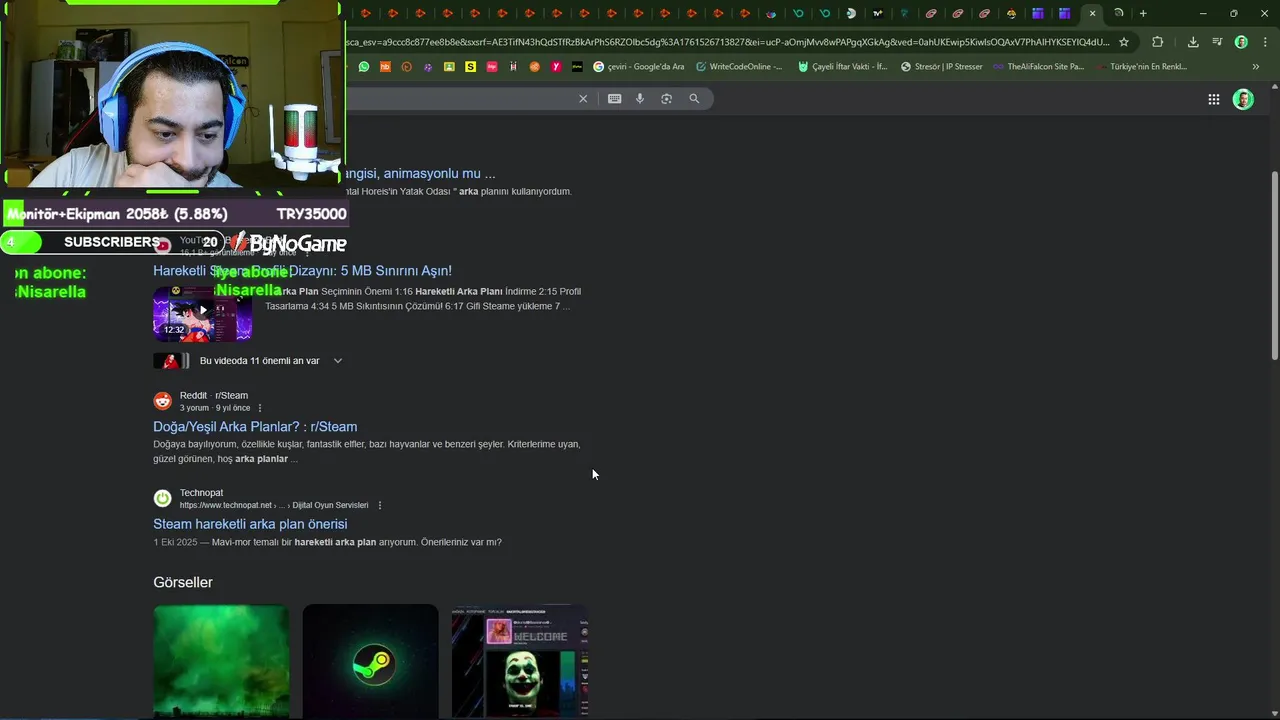The height and width of the screenshot is (720, 1280).
Task: Open the 'Çayeli İftar Vakti' bookmark
Action: click(x=842, y=67)
